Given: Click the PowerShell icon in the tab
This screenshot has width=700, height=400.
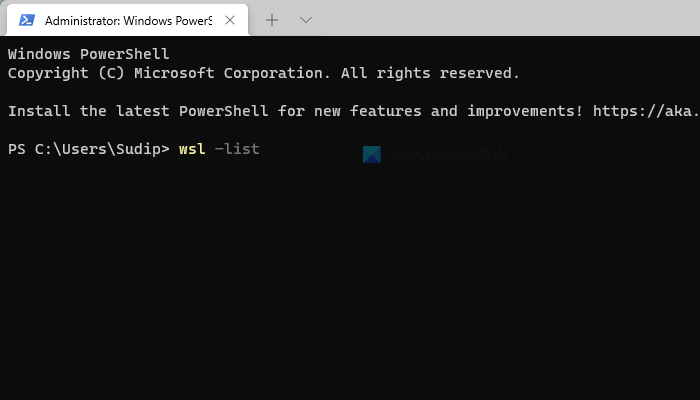Looking at the screenshot, I should (x=27, y=20).
